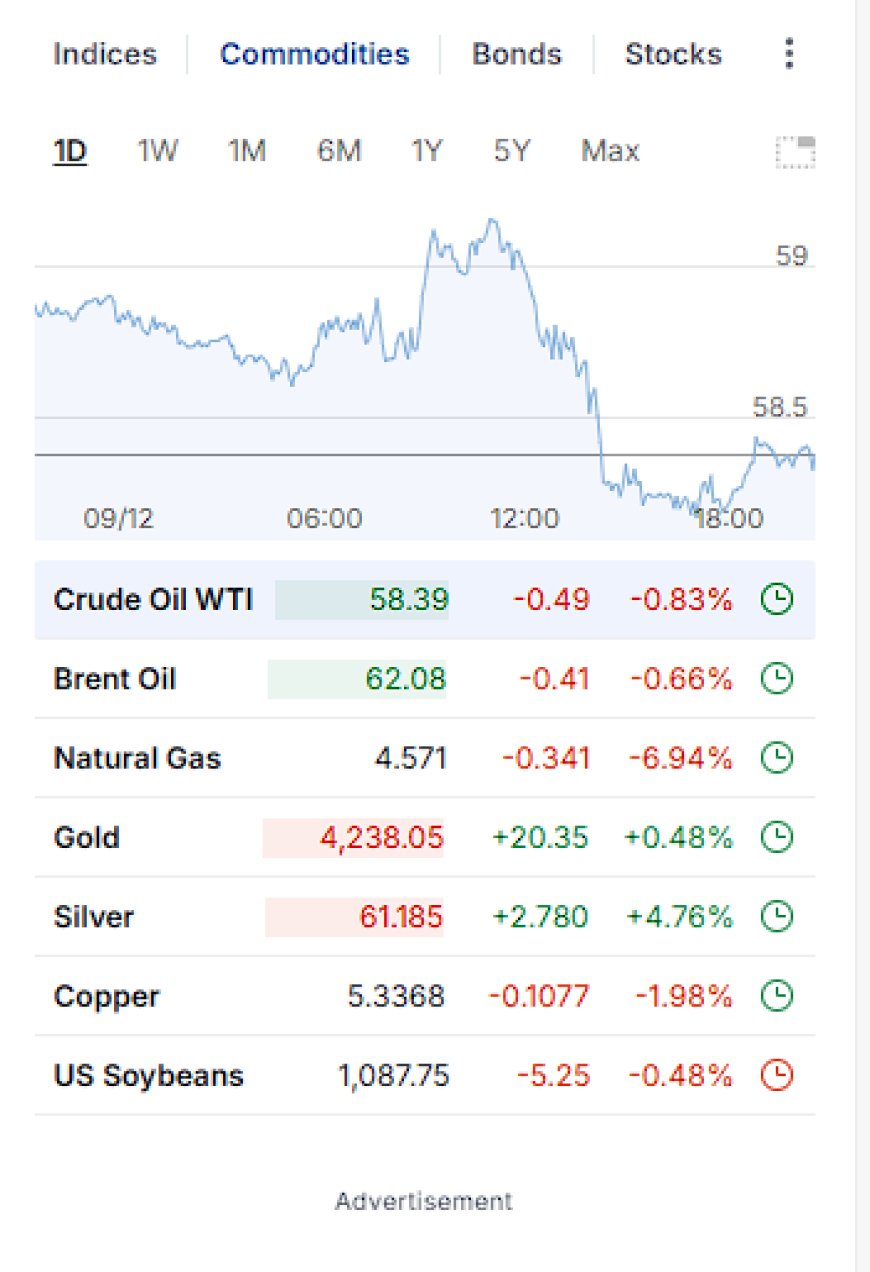The height and width of the screenshot is (1272, 870).
Task: Open the US Soybeans link
Action: point(149,1076)
